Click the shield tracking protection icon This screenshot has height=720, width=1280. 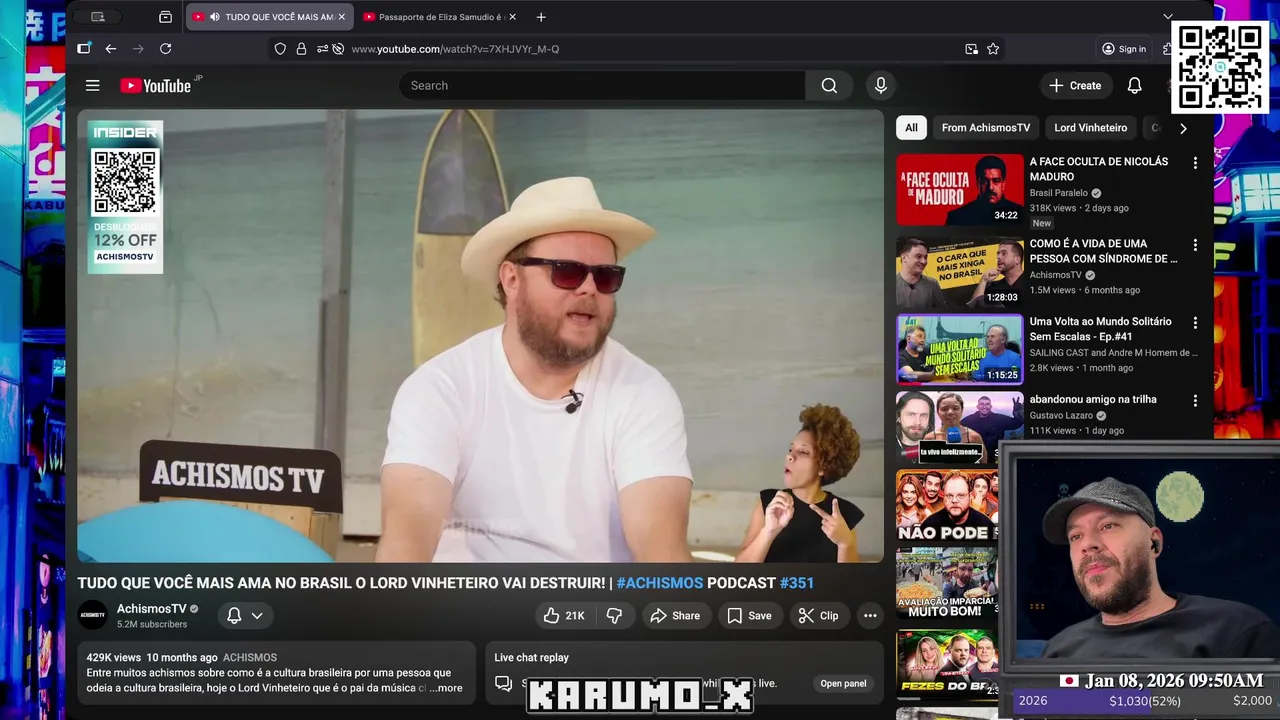[x=280, y=49]
